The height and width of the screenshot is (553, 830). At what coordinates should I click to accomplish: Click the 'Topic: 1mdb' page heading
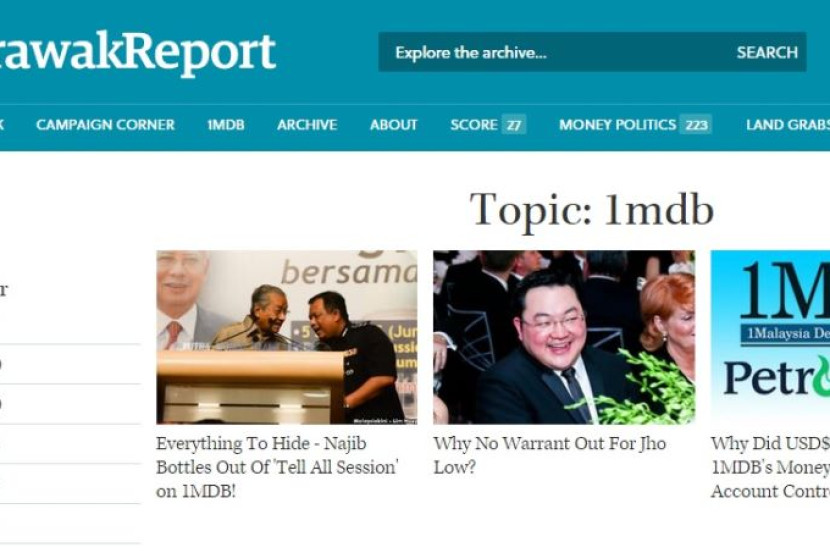592,211
